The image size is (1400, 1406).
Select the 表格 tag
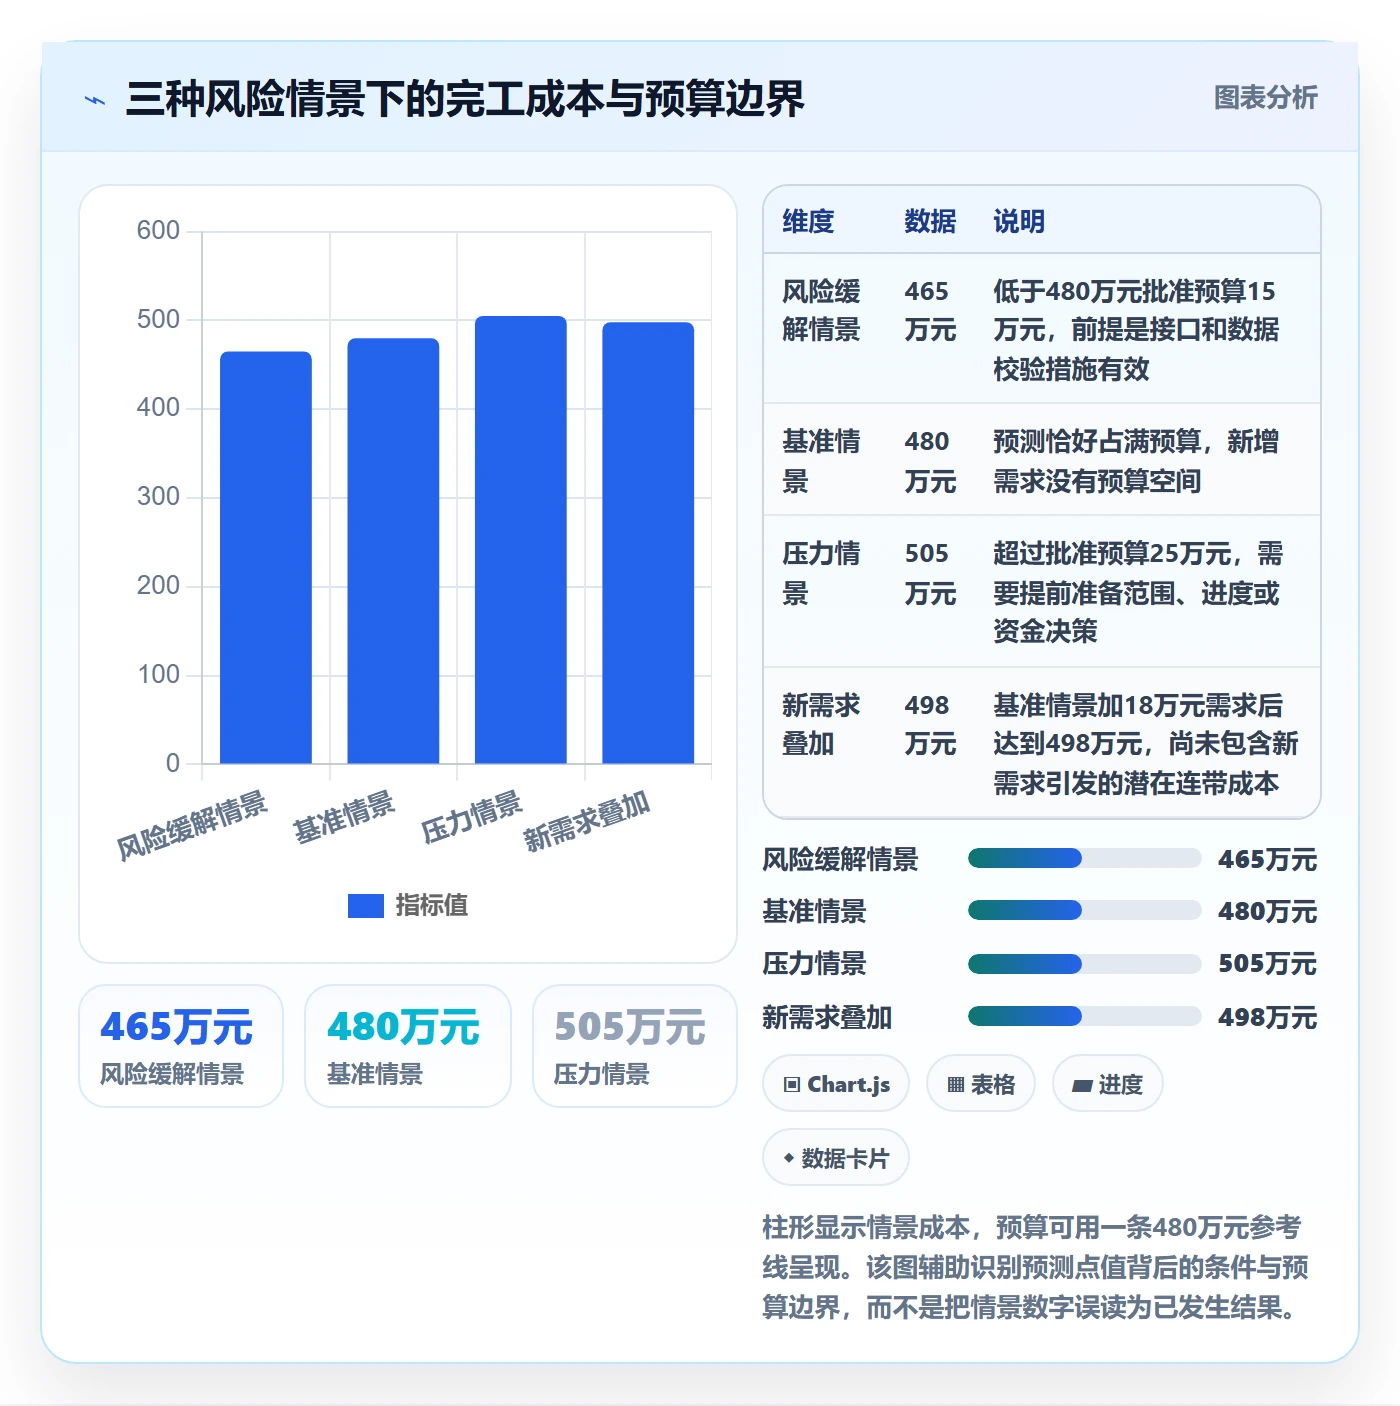(x=981, y=1084)
